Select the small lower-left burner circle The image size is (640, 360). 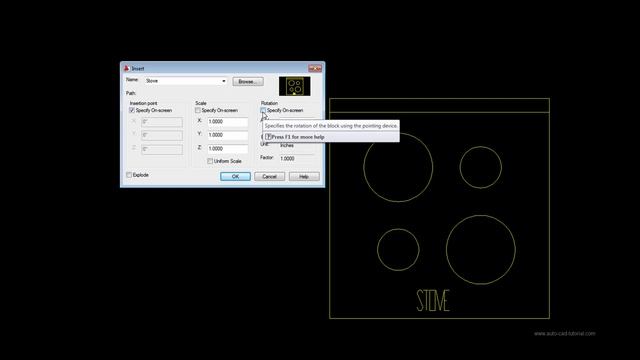tap(398, 250)
